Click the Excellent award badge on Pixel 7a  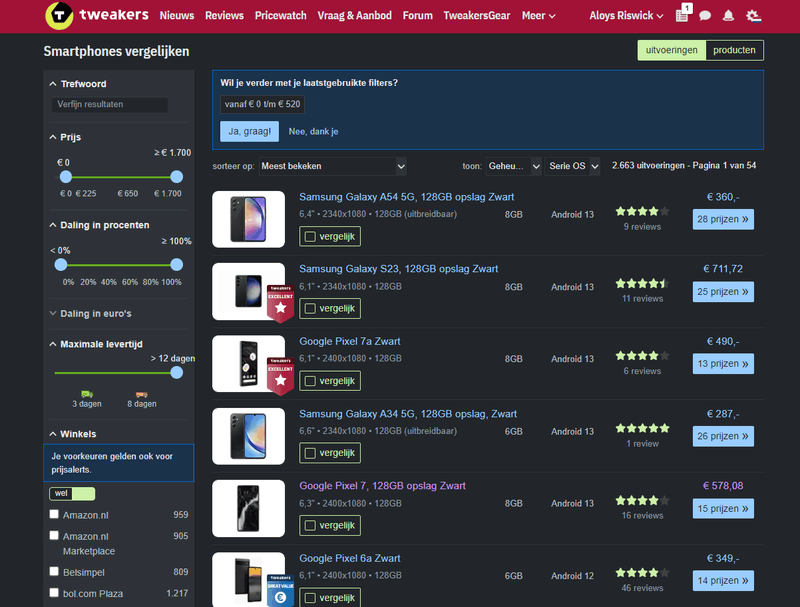pyautogui.click(x=280, y=375)
